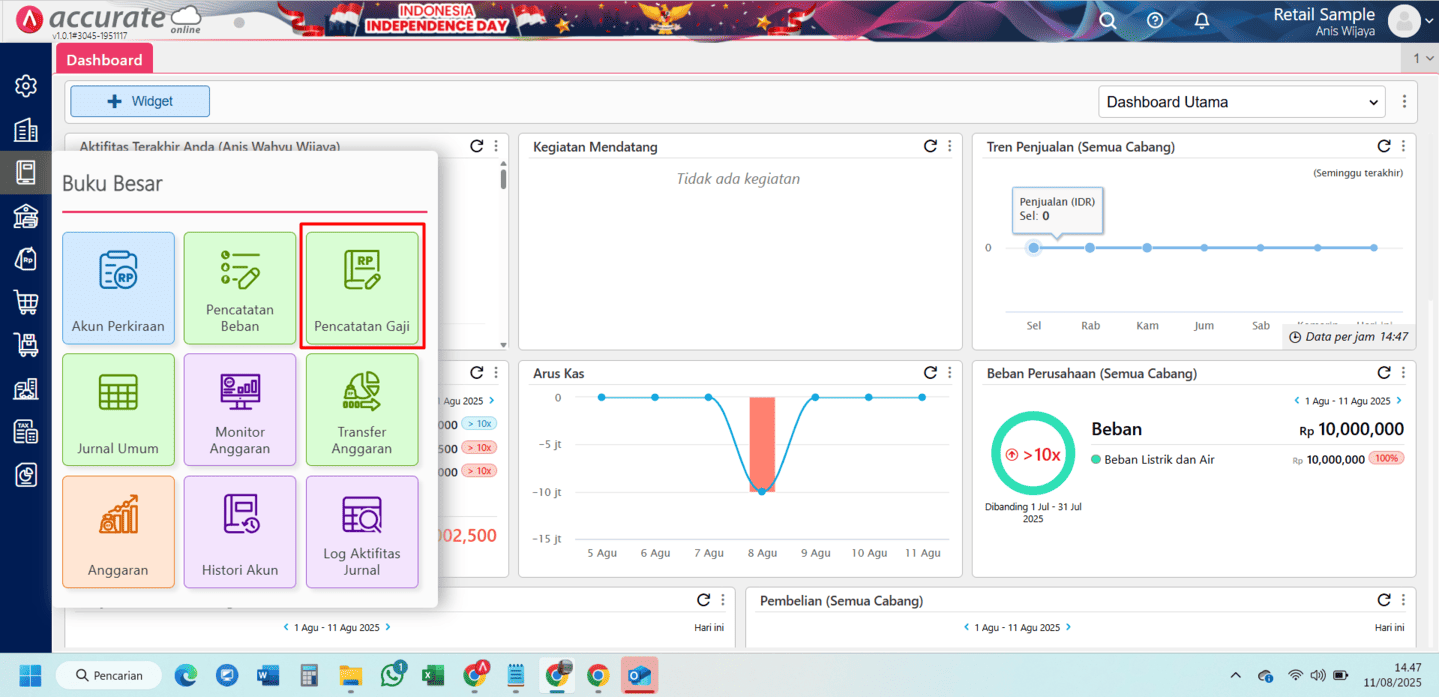Screen dimensions: 1439x697
Task: Open the Histori Akun tile
Action: [240, 531]
